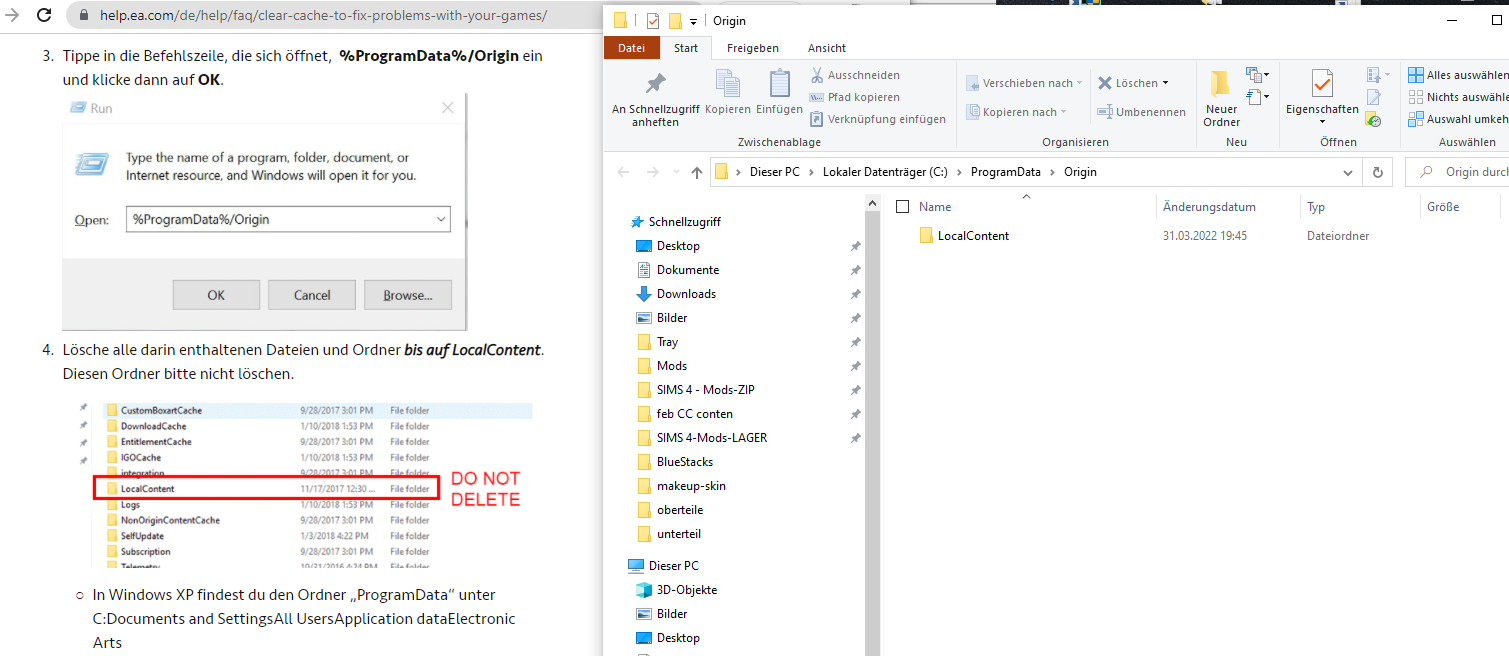Image resolution: width=1509 pixels, height=656 pixels.
Task: Click Auswahl umkehren in the ribbon
Action: click(1458, 119)
